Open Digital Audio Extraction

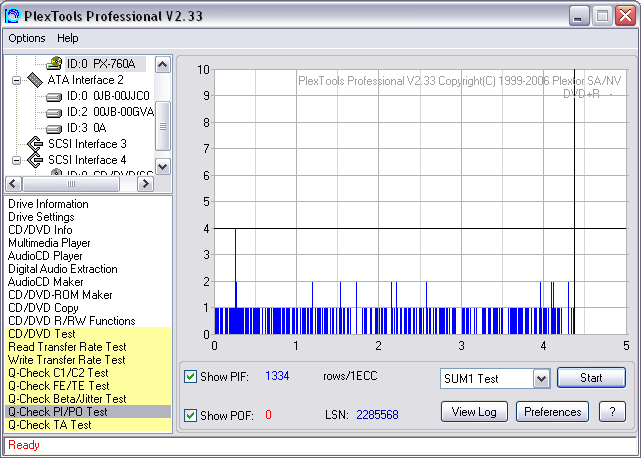click(63, 269)
